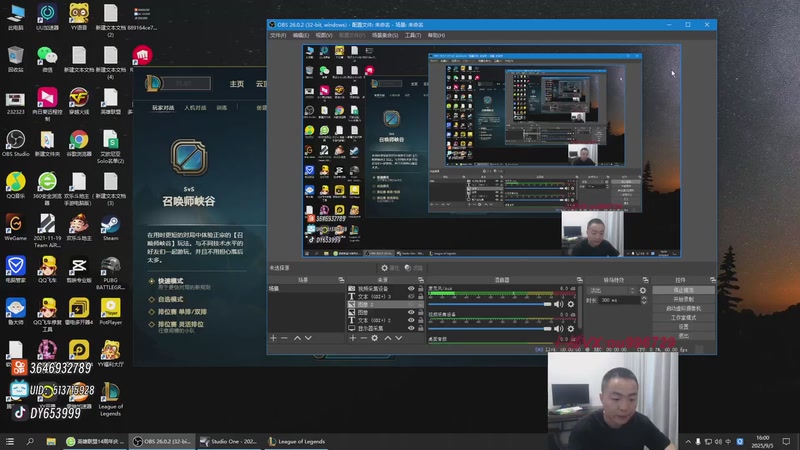Remove the selected source with minus icon
Image resolution: width=800 pixels, height=450 pixels.
click(363, 338)
